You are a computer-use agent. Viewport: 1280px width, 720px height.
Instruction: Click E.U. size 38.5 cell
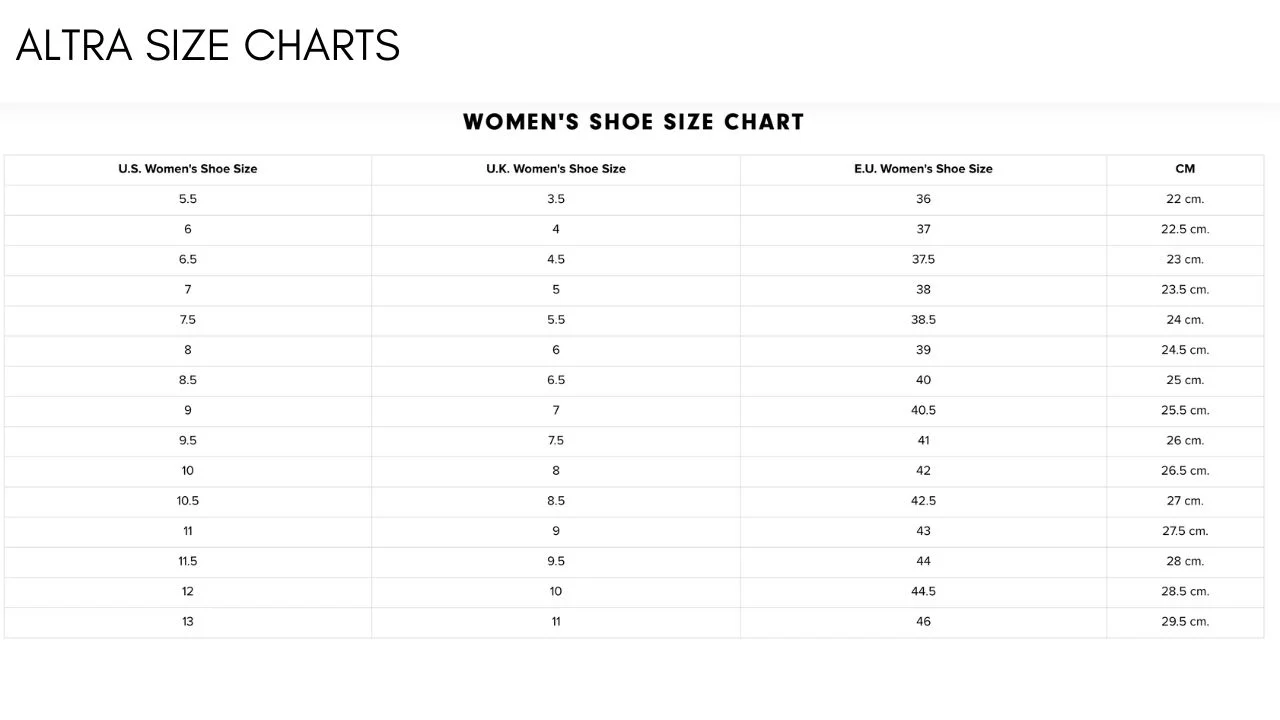click(x=923, y=320)
